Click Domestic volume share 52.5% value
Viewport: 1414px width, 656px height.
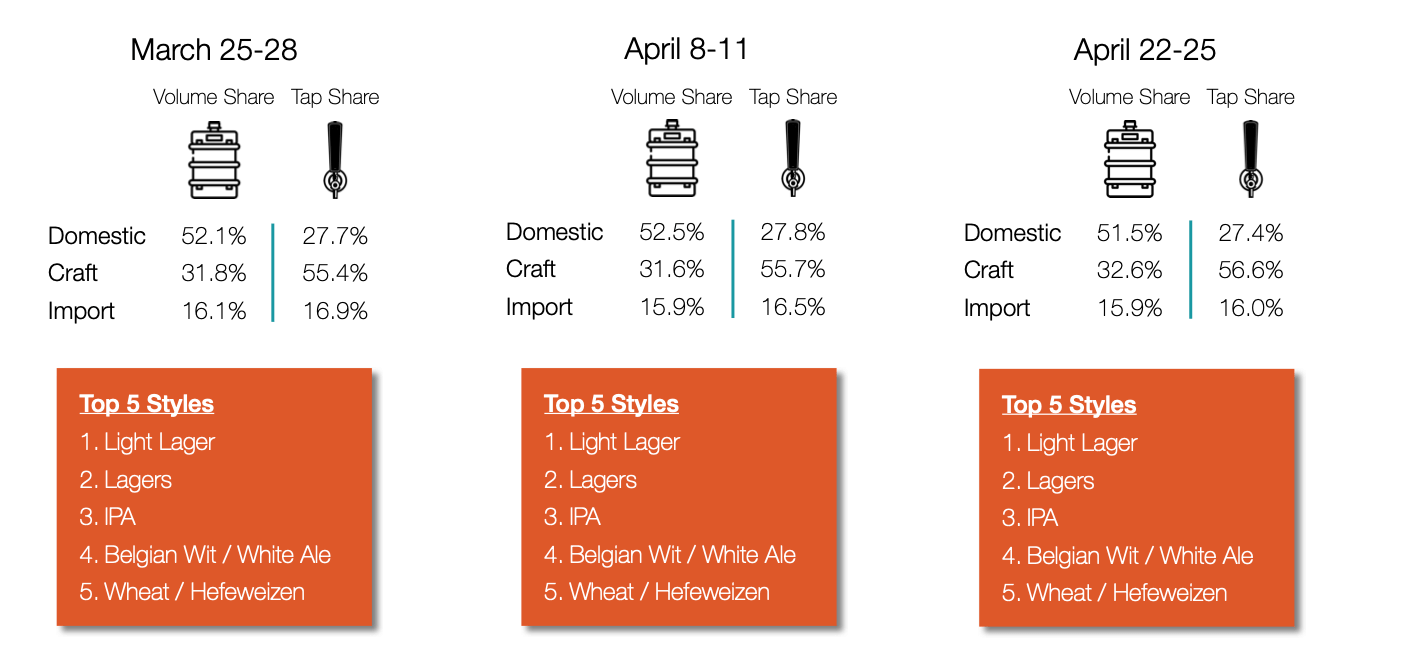click(x=672, y=232)
